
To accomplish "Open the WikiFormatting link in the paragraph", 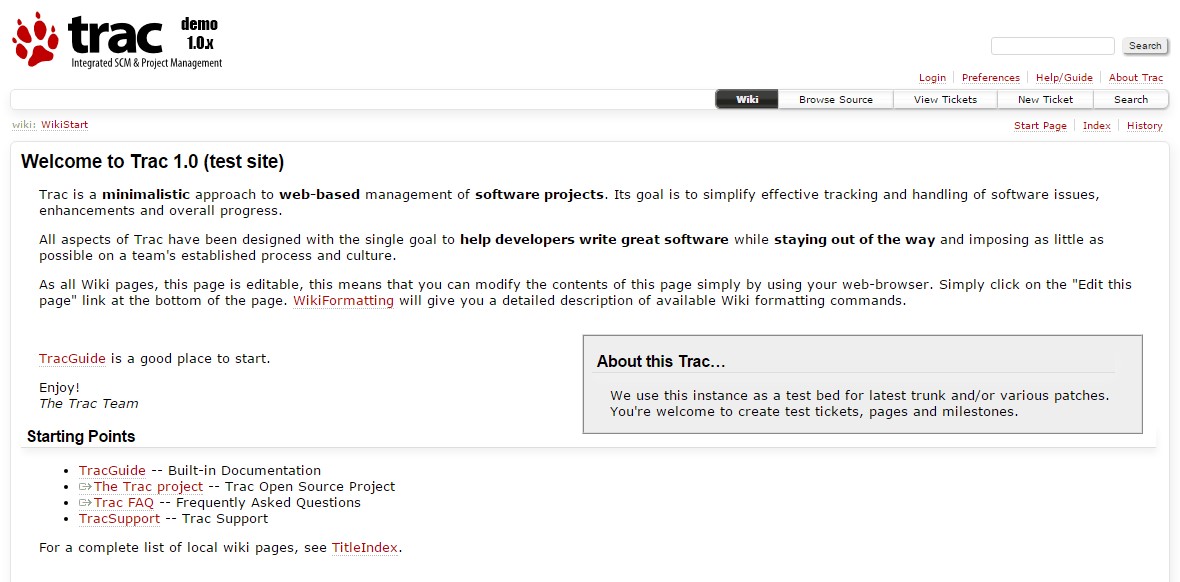I will coord(343,301).
